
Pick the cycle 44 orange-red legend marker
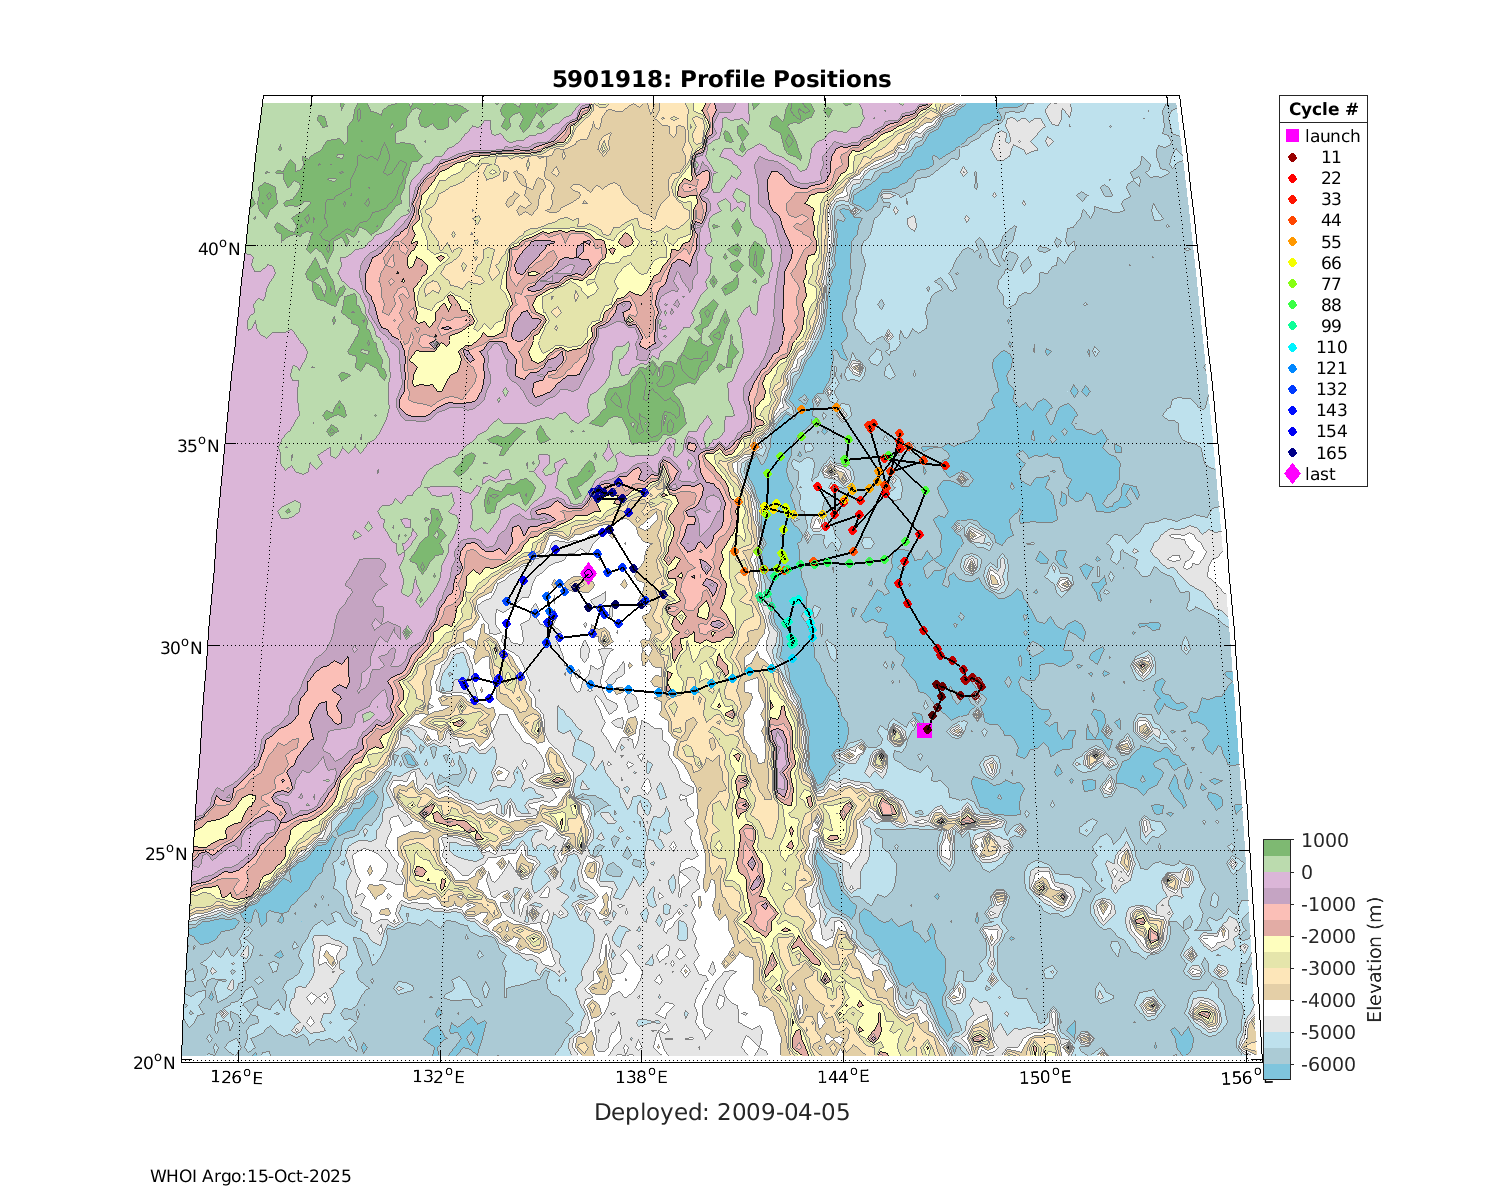tap(1292, 220)
